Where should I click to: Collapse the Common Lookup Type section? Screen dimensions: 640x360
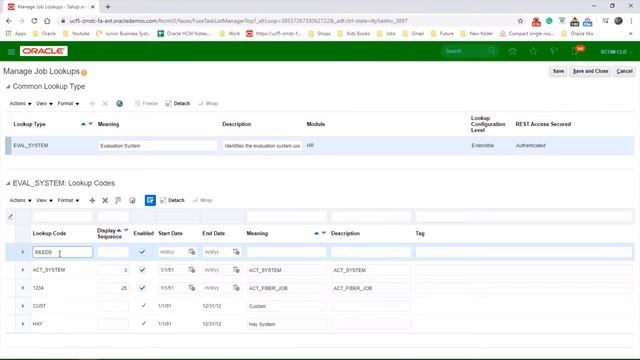pos(8,87)
